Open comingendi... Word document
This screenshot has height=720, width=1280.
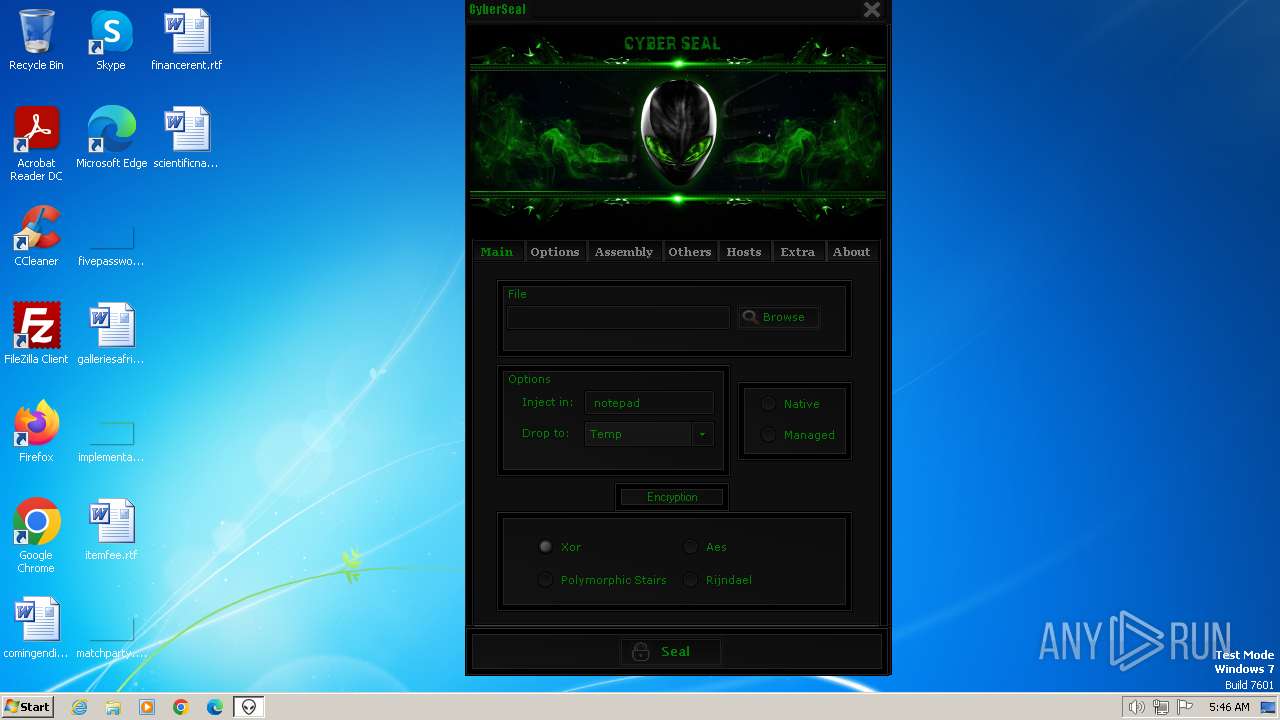tap(36, 628)
